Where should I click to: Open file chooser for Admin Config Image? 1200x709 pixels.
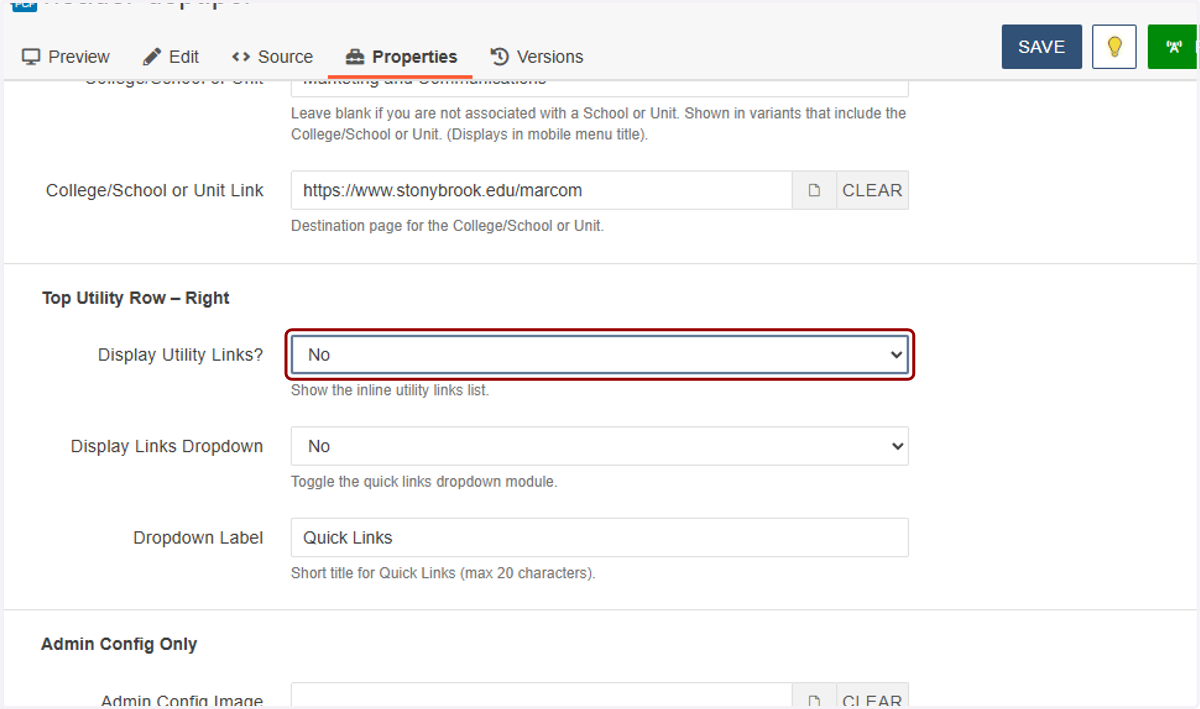click(x=814, y=696)
